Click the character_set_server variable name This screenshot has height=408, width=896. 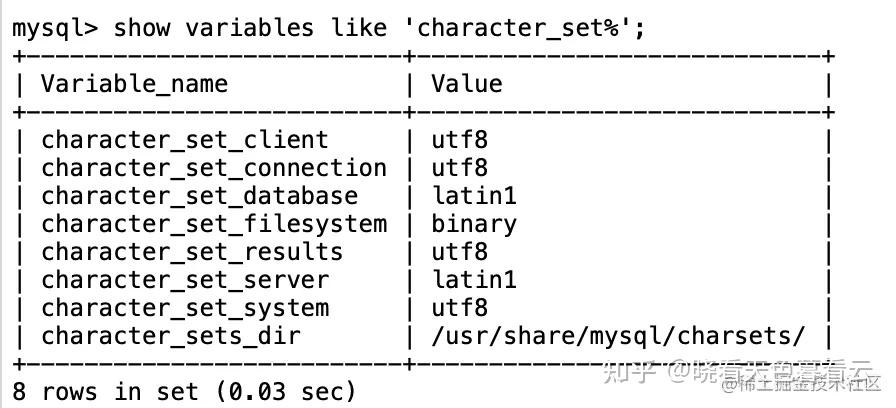[185, 281]
